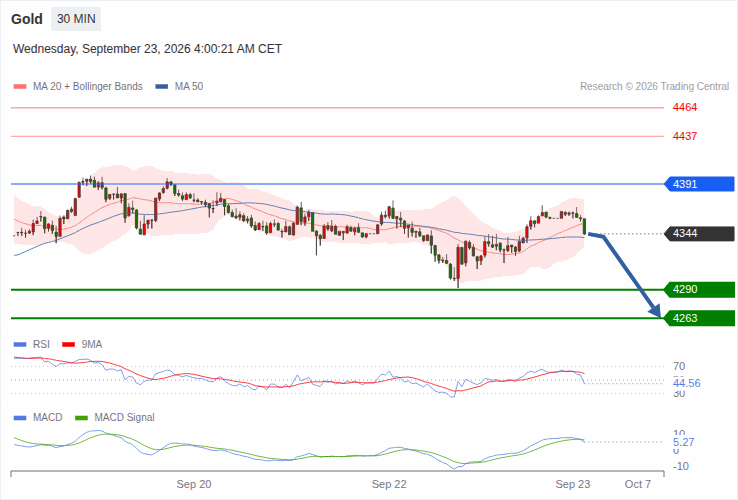Click the 4437 red resistance value
Viewport: 738px width, 500px height.
685,137
